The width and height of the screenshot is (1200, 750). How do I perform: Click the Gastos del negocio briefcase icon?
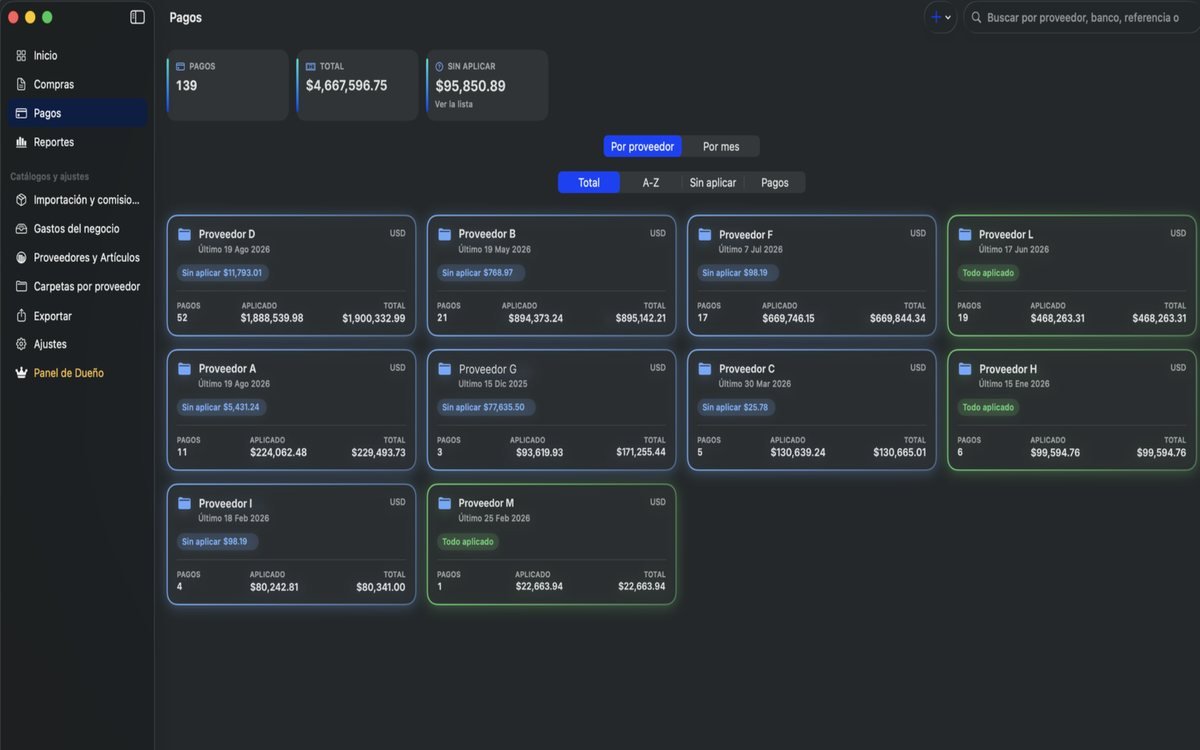pos(21,229)
